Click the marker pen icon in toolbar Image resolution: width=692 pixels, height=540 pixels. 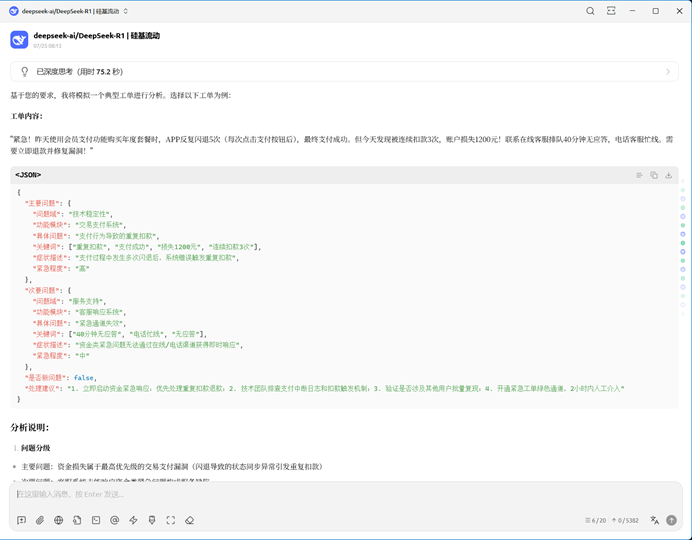(x=152, y=520)
